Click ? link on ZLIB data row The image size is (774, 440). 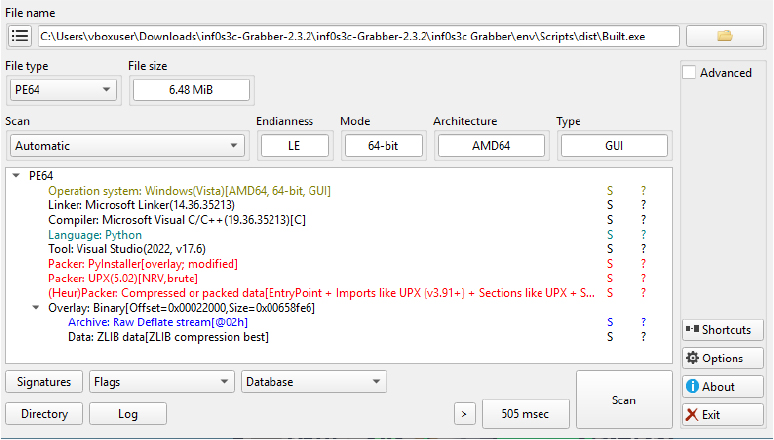pos(643,337)
